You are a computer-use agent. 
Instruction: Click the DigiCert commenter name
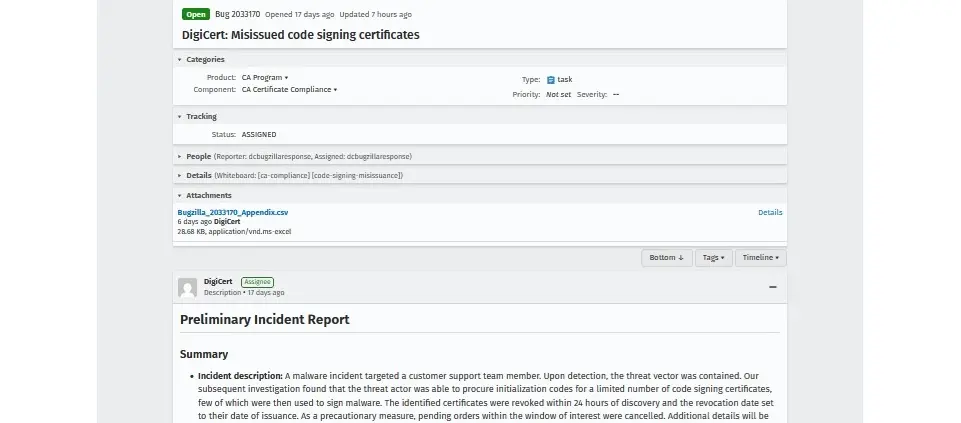[218, 281]
